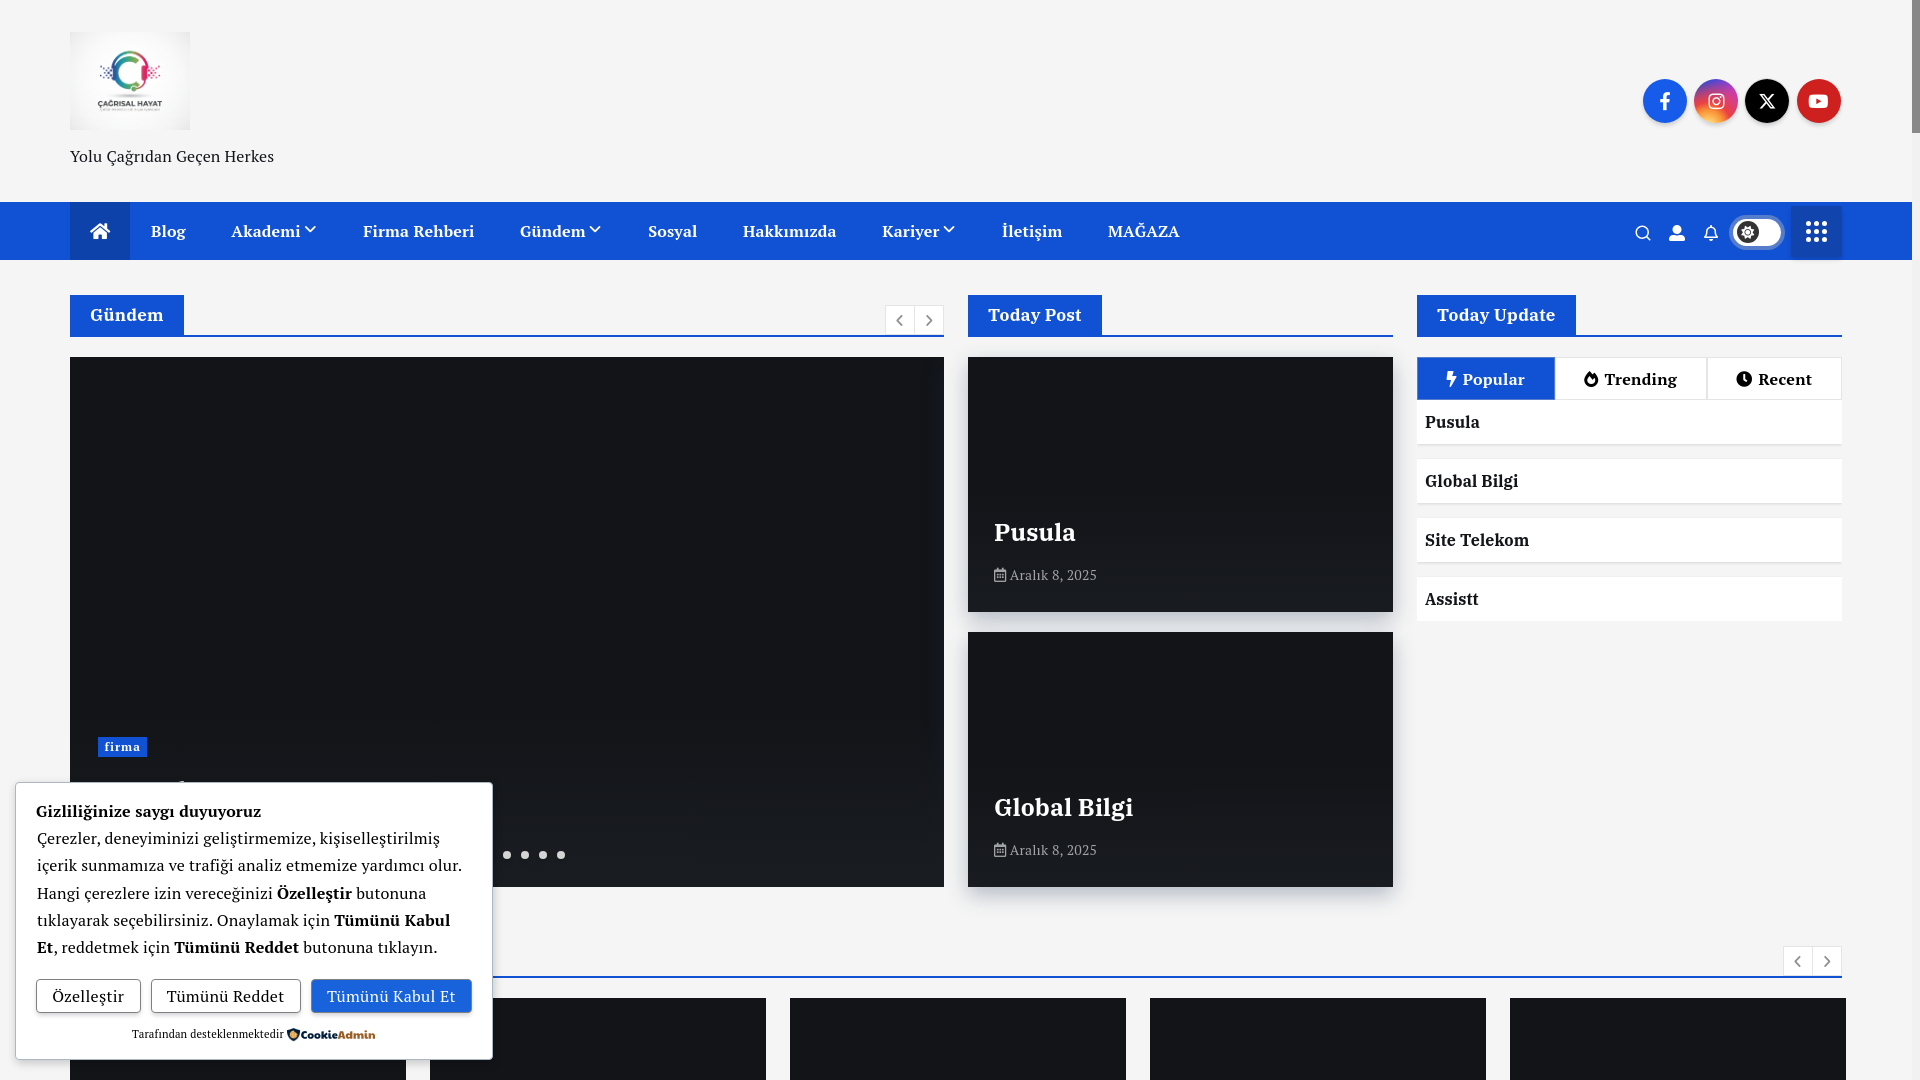Open Site Telekom in the list
The image size is (1920, 1080).
click(1477, 540)
